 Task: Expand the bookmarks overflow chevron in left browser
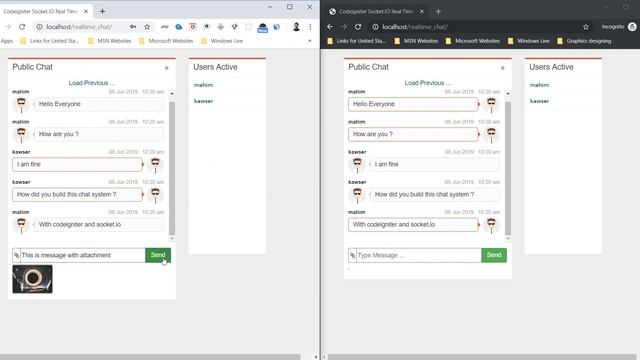click(309, 41)
